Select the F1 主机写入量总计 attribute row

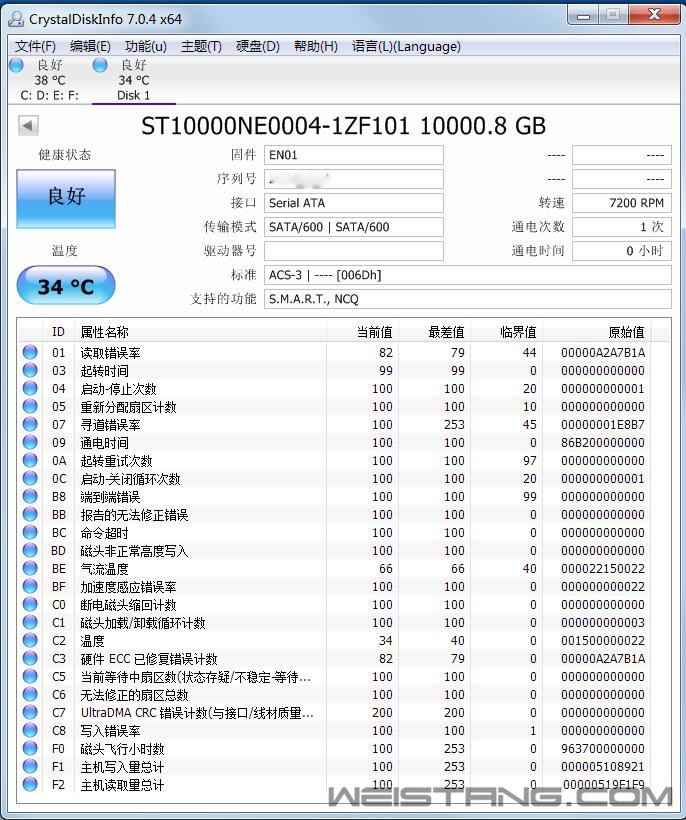point(344,767)
